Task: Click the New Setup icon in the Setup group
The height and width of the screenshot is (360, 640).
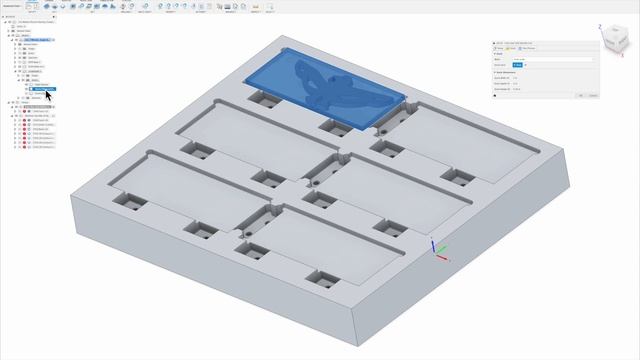Action: point(29,6)
